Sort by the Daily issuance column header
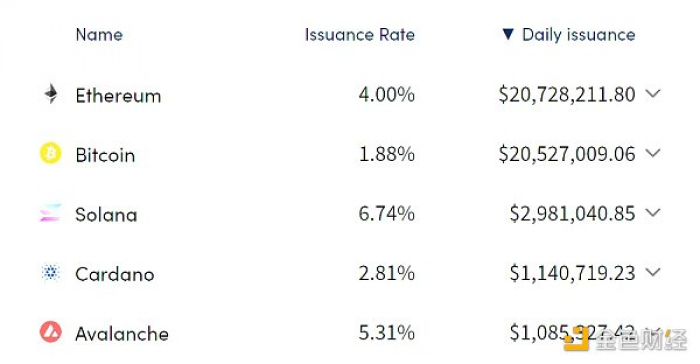Screen dimensions: 700x364 [x=579, y=35]
